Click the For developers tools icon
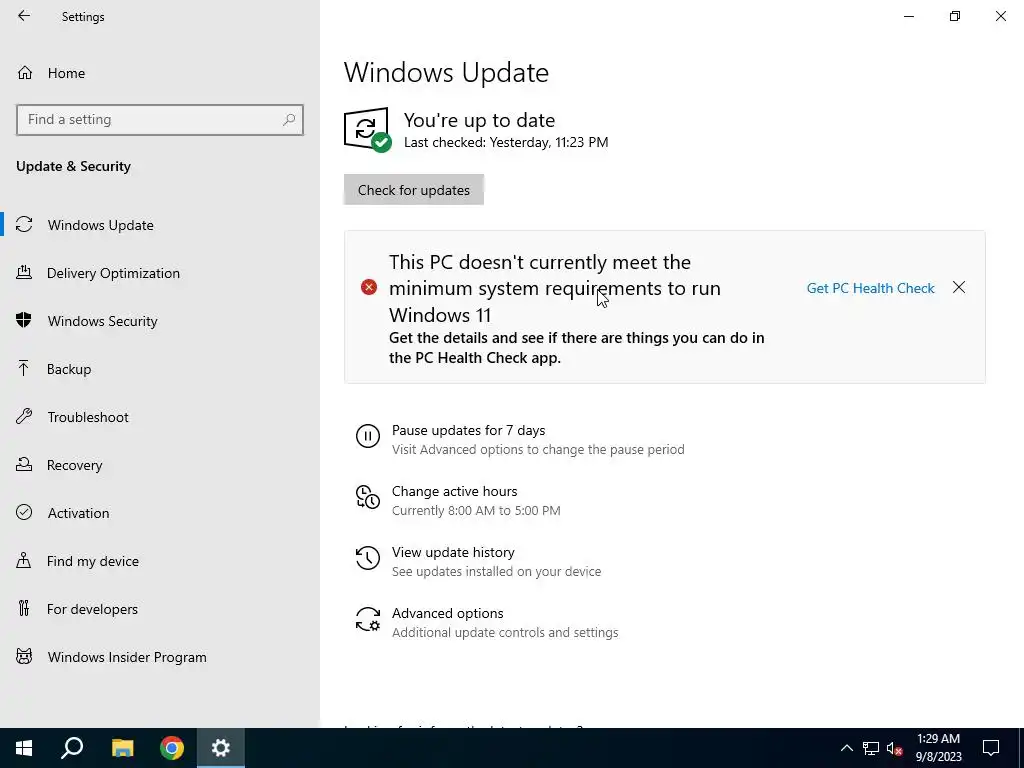 point(24,609)
